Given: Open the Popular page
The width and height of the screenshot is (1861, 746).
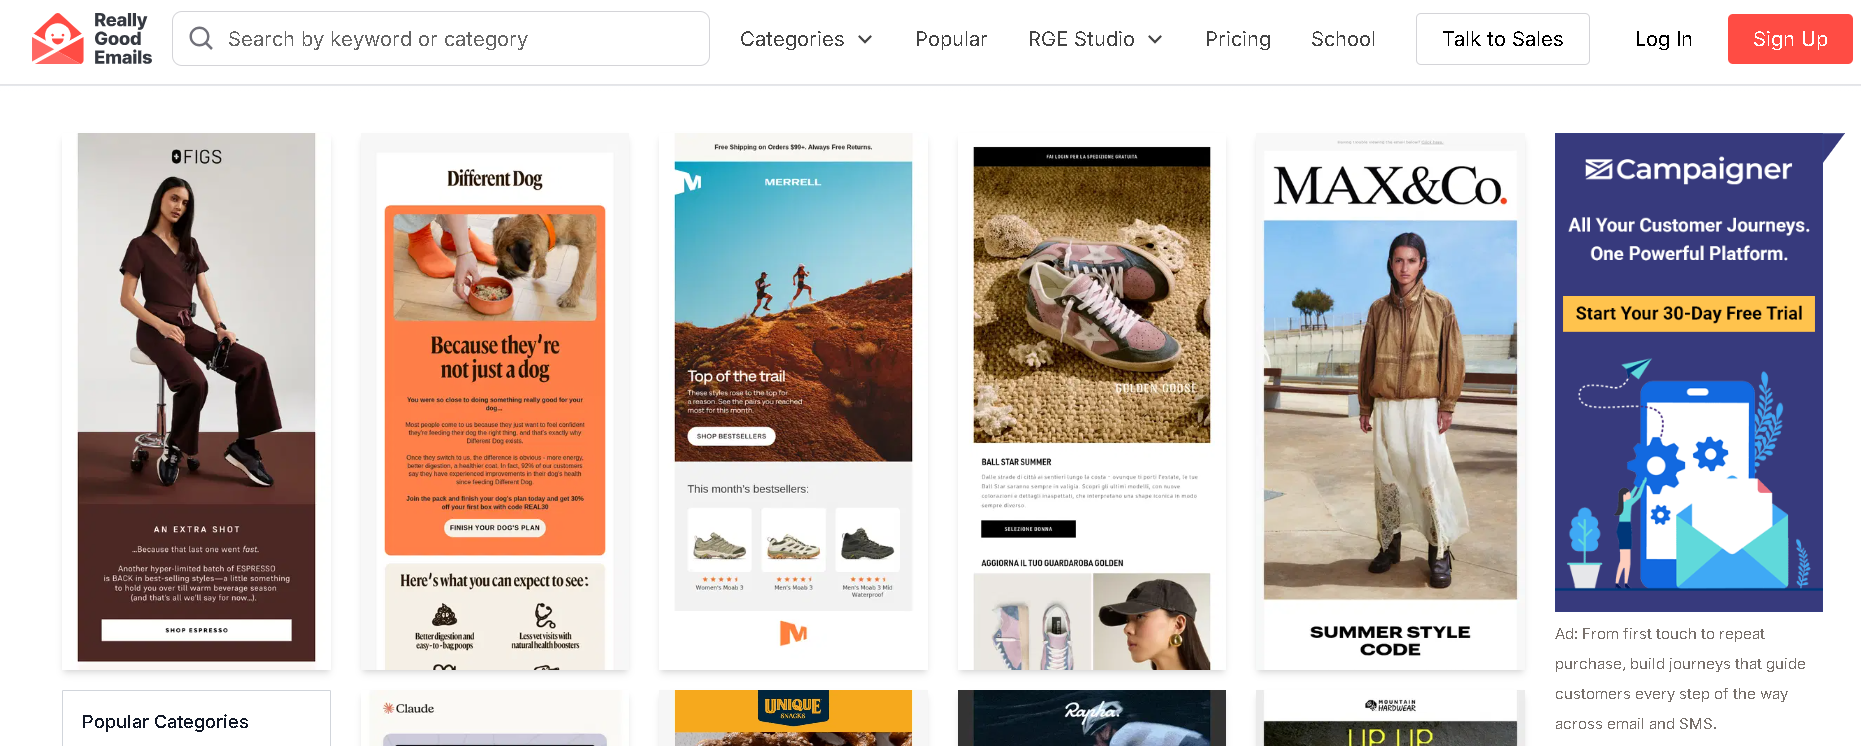Looking at the screenshot, I should tap(951, 39).
